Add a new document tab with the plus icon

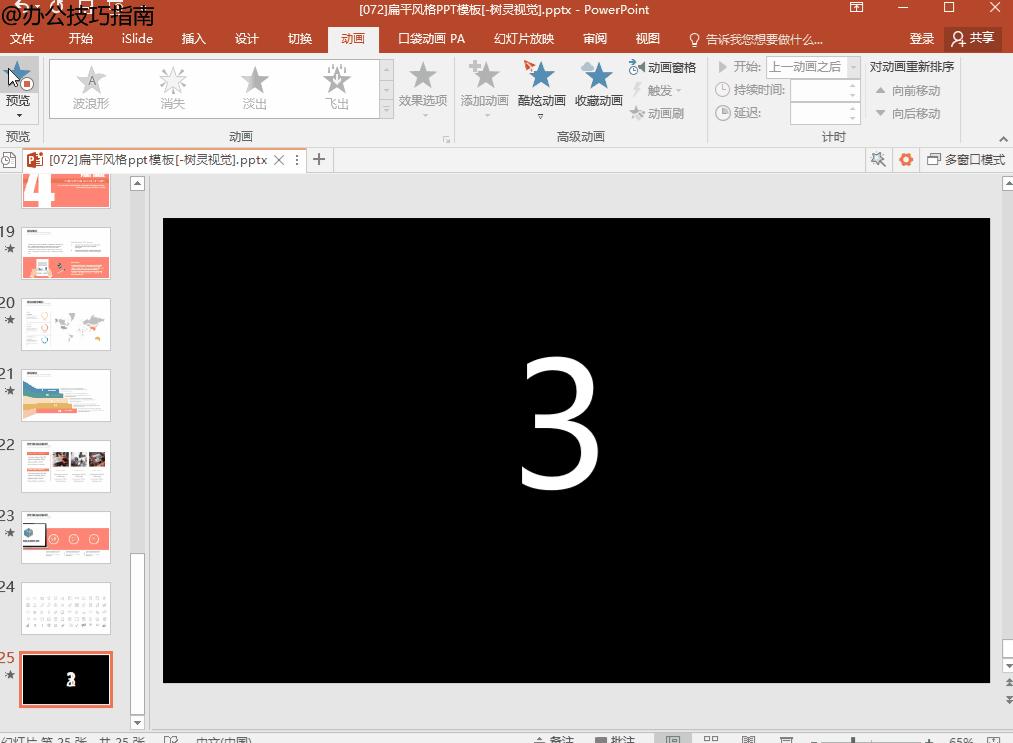point(319,160)
